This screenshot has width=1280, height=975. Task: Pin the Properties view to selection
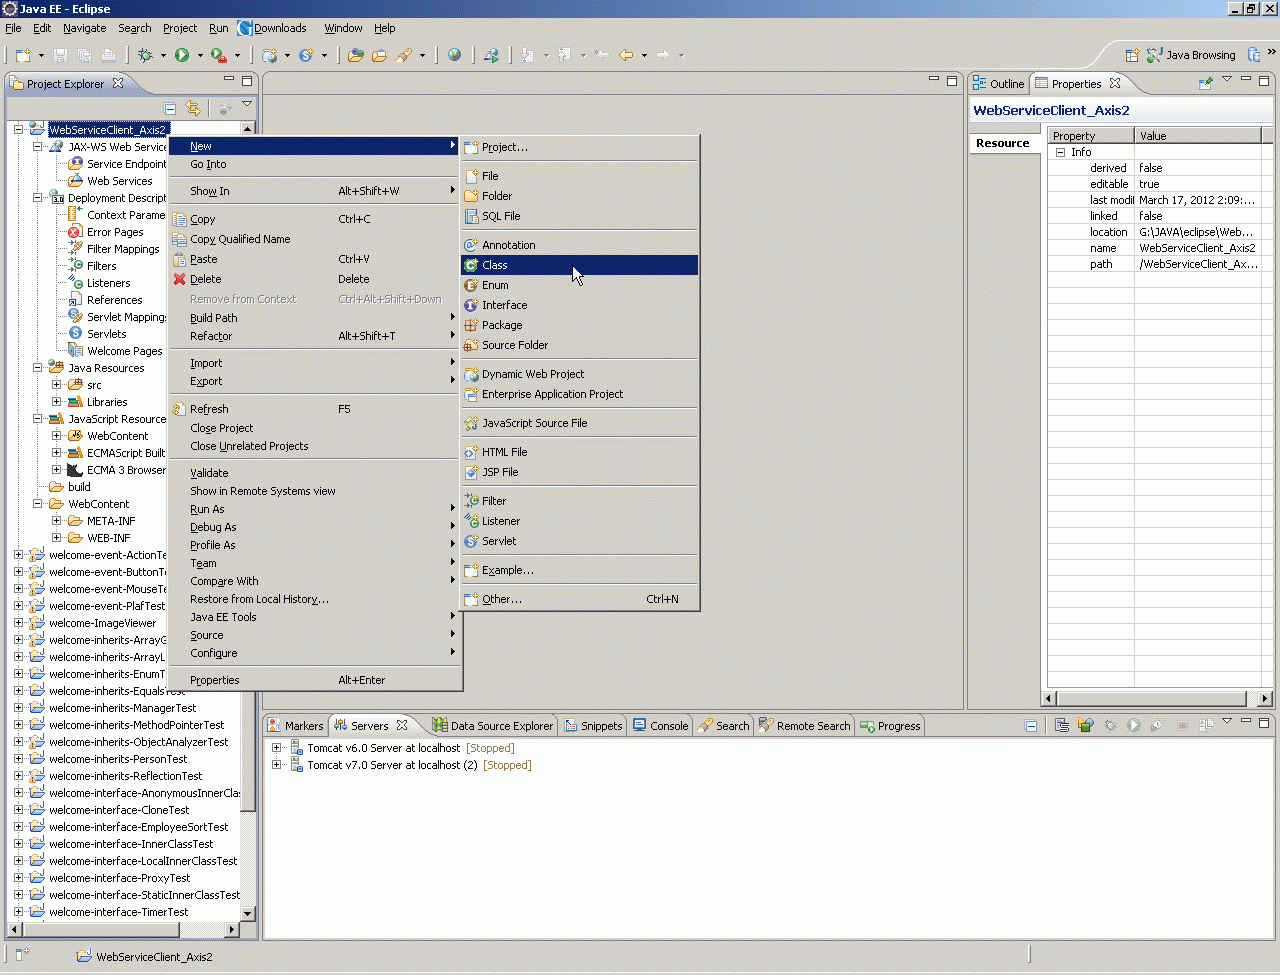tap(1206, 83)
